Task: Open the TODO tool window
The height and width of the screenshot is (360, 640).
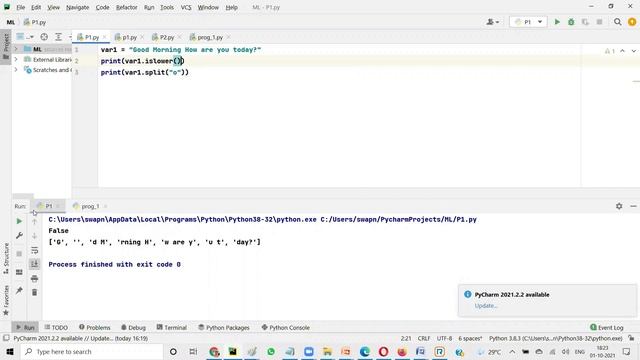Action: (56, 327)
